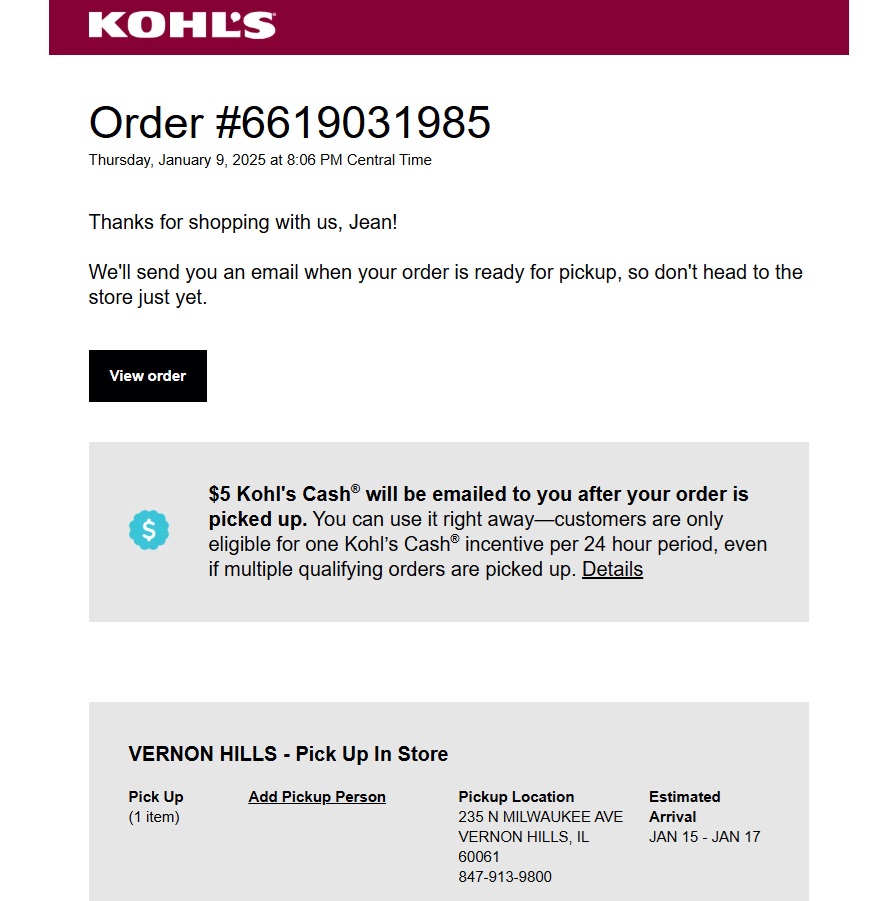Click the VERNON HILLS, IL city line
The image size is (890, 901).
pos(523,837)
